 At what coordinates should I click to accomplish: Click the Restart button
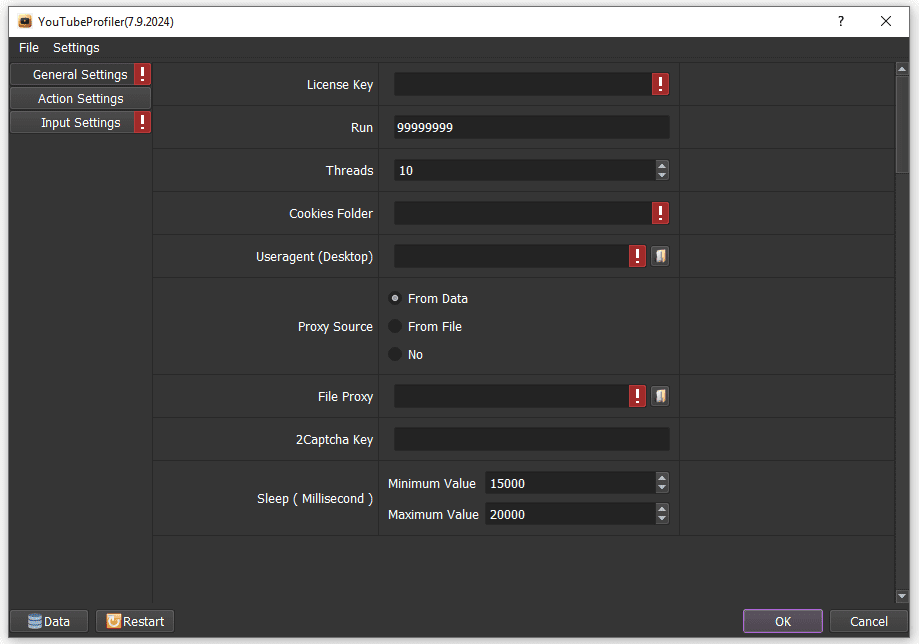(x=135, y=621)
